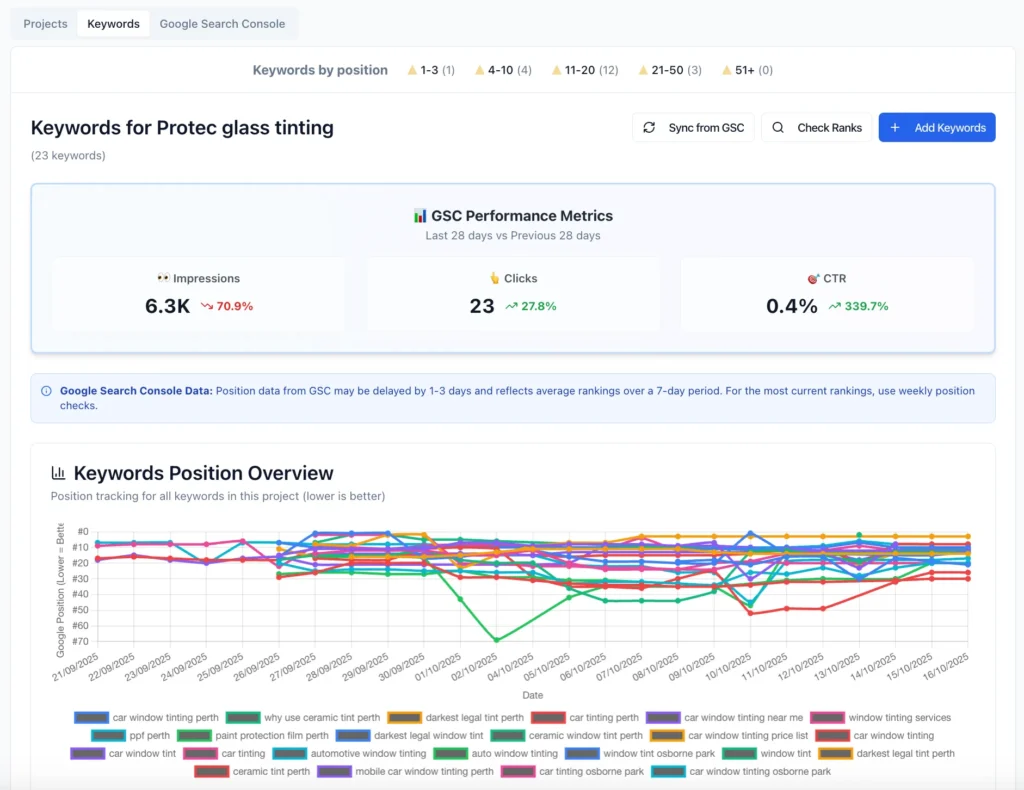1024x790 pixels.
Task: Click the warning triangle on the 51+ badge
Action: click(x=729, y=70)
